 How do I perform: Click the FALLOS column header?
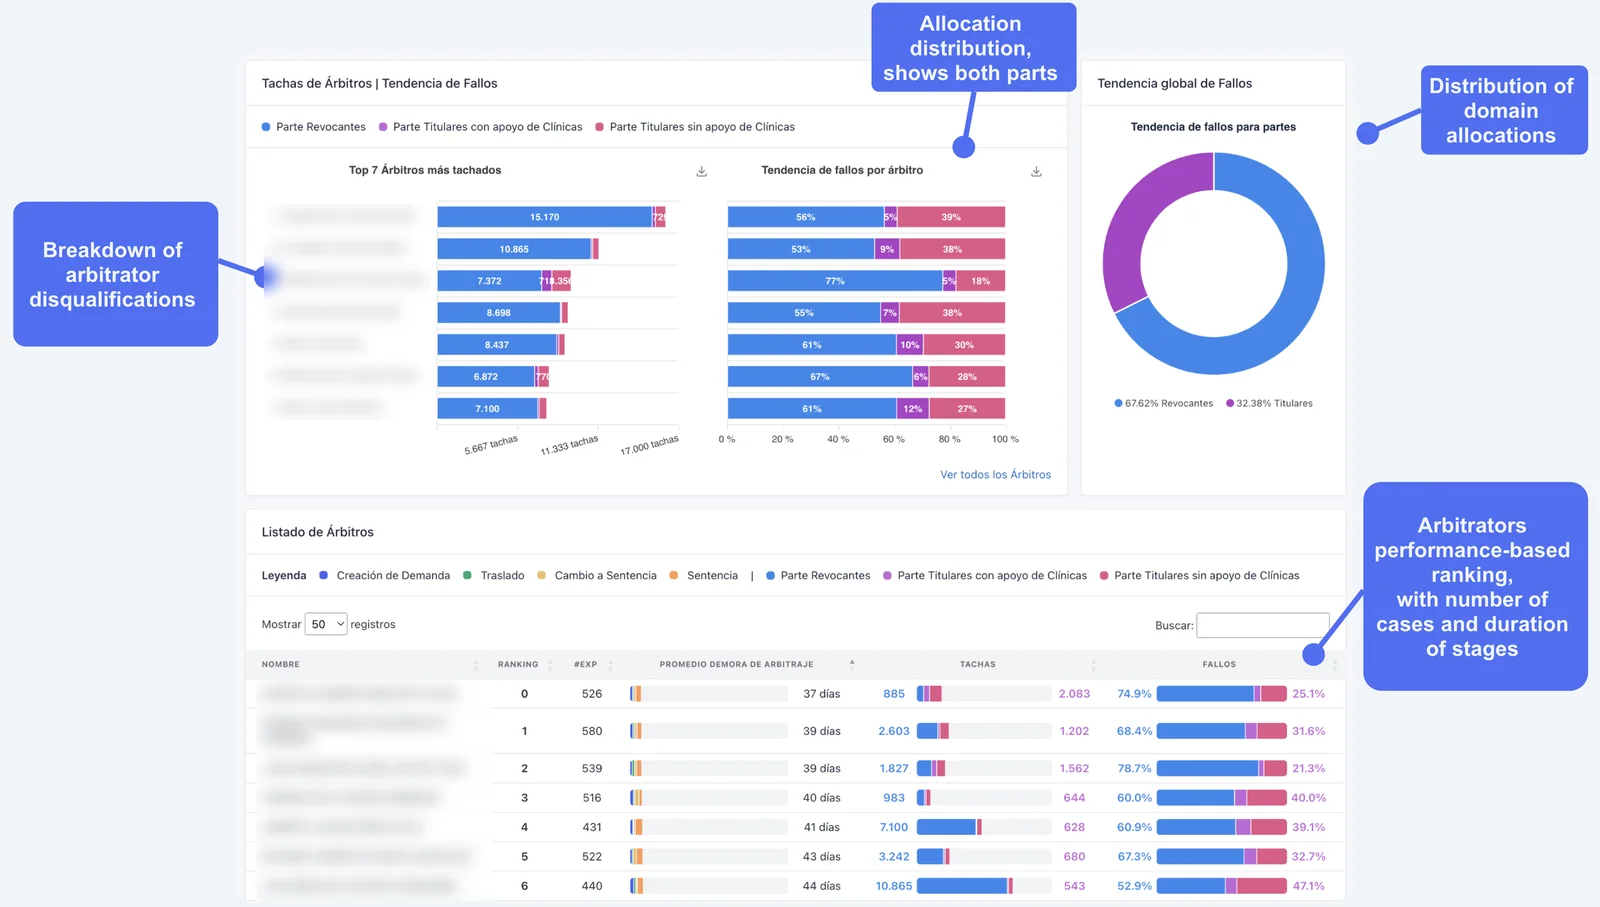tap(1219, 665)
